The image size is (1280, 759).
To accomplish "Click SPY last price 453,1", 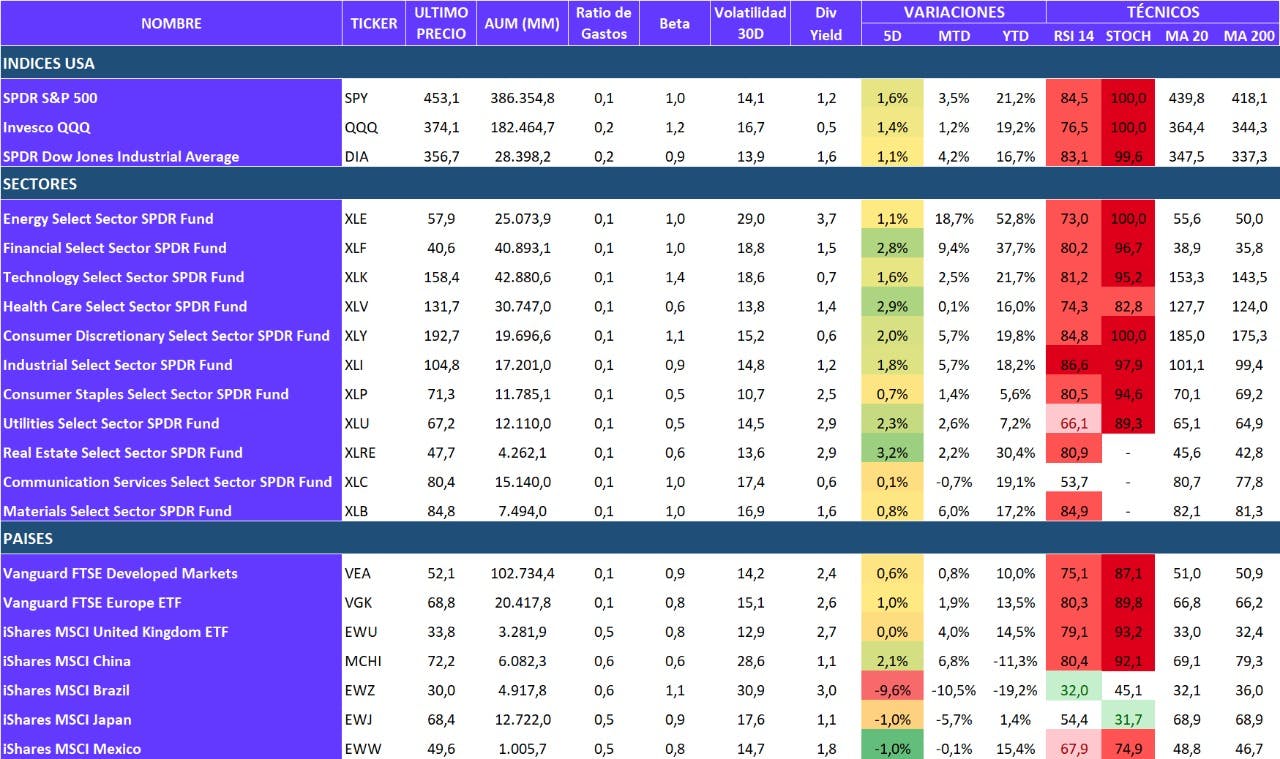I will point(441,98).
